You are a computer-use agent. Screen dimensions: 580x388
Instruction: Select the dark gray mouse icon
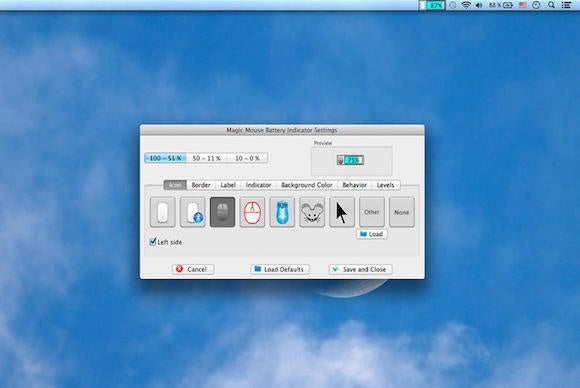[222, 212]
